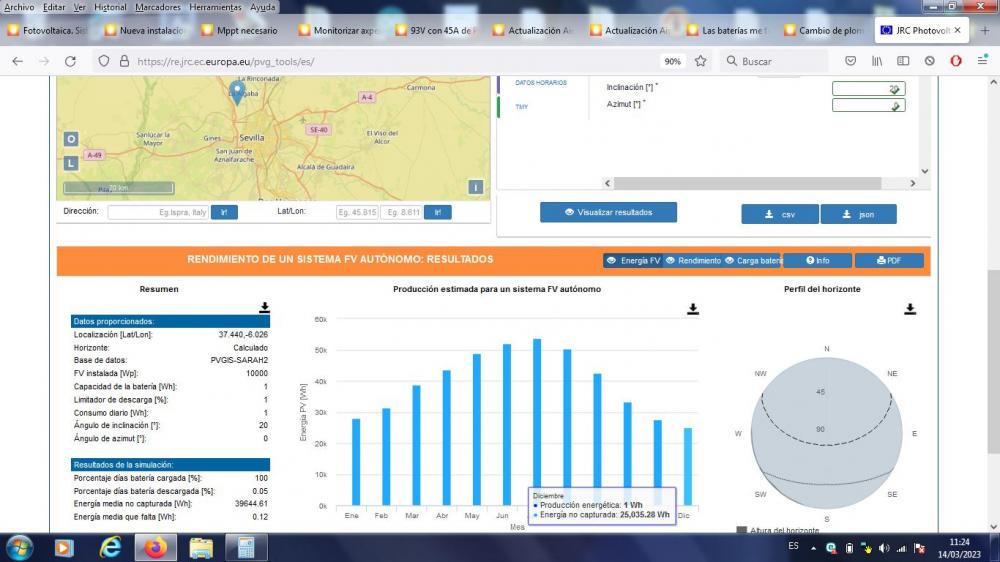The height and width of the screenshot is (562, 1000).
Task: Switch to the Nueva instalacio tab
Action: 145,30
